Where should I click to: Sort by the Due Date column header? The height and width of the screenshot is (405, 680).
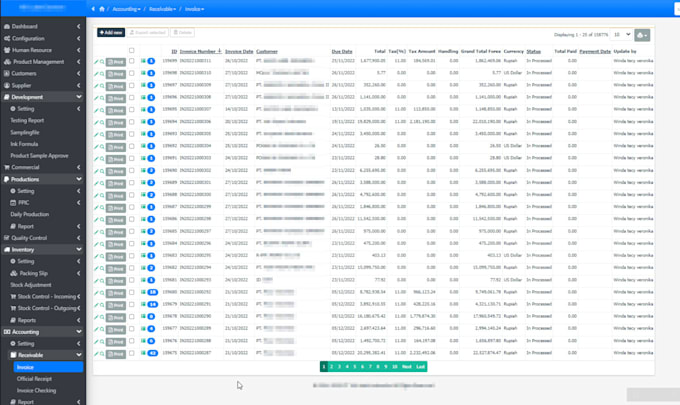click(x=342, y=52)
